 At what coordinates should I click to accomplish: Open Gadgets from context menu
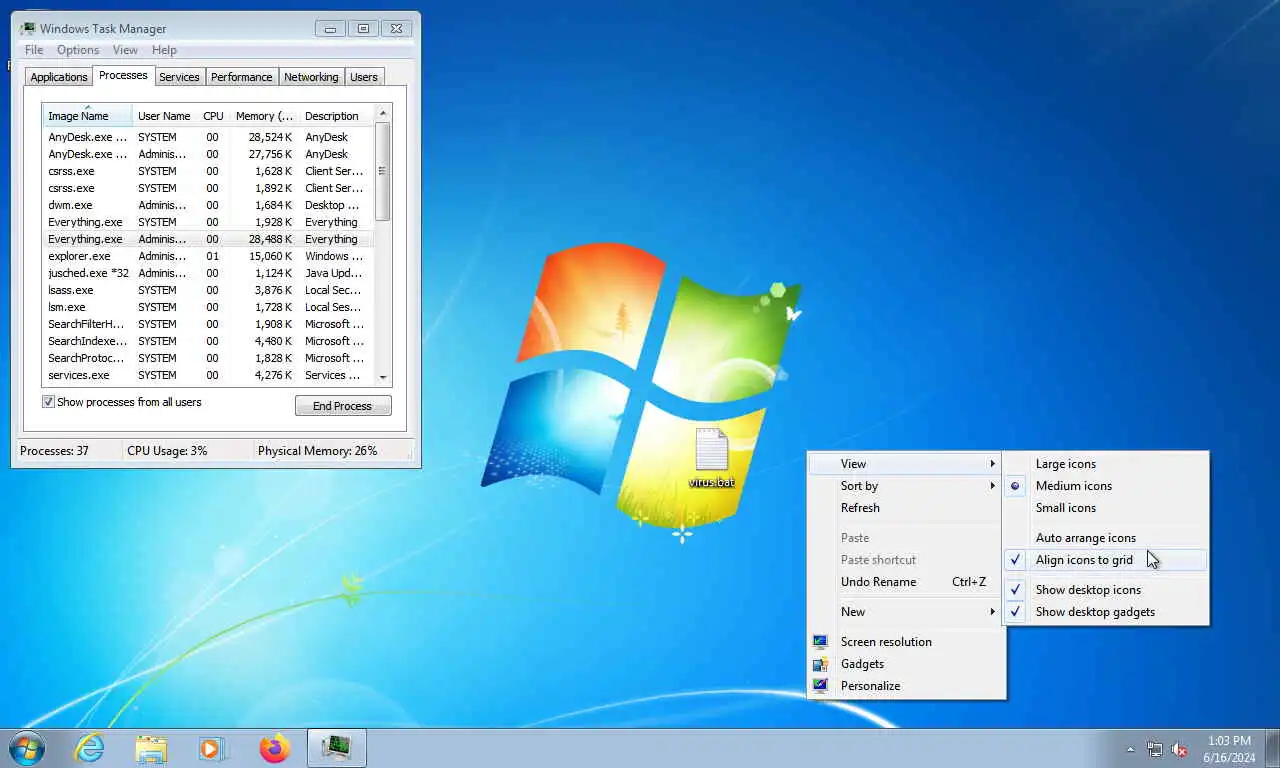coord(905,664)
